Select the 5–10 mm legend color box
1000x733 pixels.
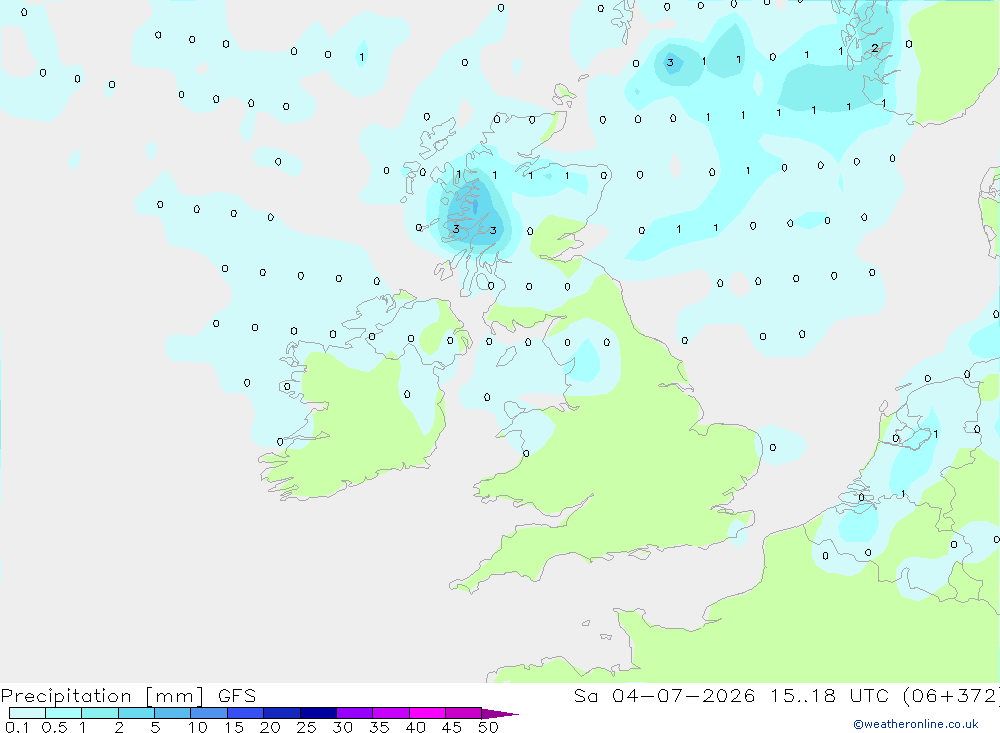click(172, 713)
